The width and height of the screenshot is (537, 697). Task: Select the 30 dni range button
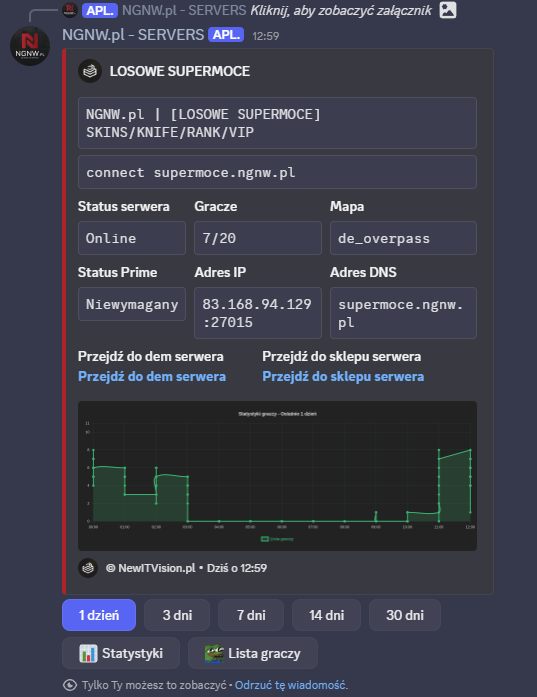[x=405, y=615]
